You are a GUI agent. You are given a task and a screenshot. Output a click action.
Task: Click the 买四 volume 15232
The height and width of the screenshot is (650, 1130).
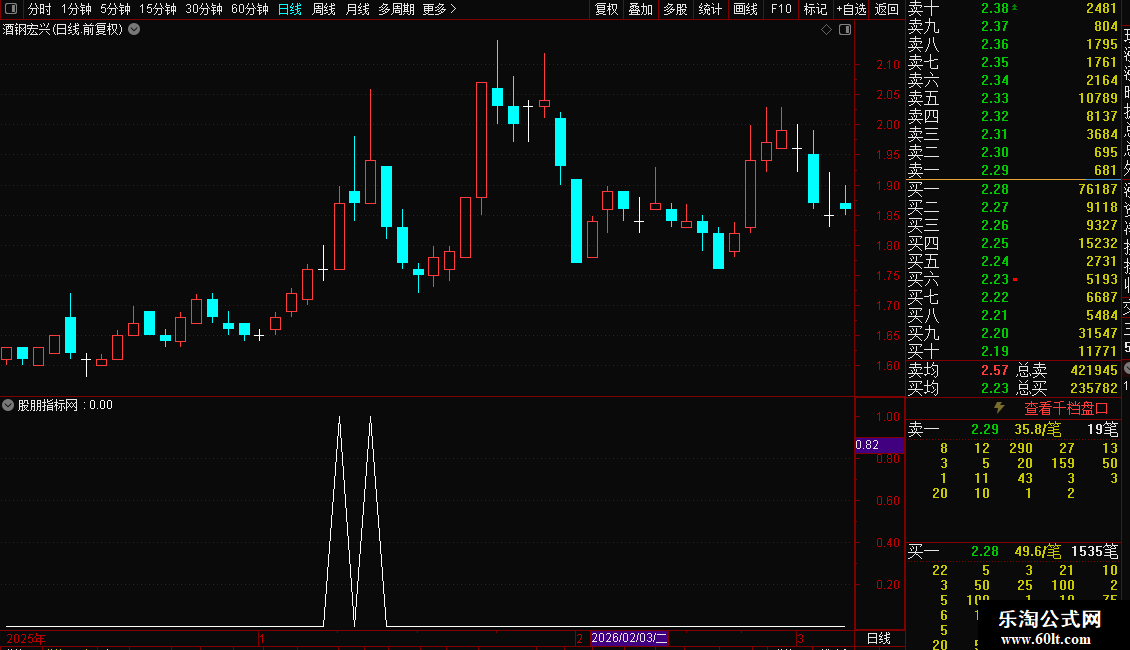(x=1098, y=244)
